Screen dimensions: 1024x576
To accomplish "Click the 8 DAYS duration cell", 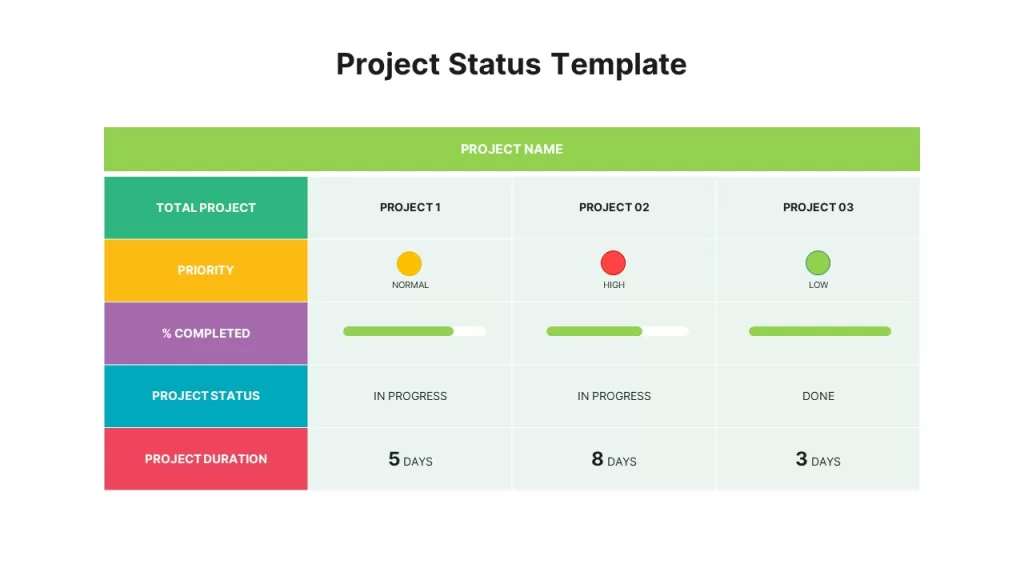I will coord(614,459).
